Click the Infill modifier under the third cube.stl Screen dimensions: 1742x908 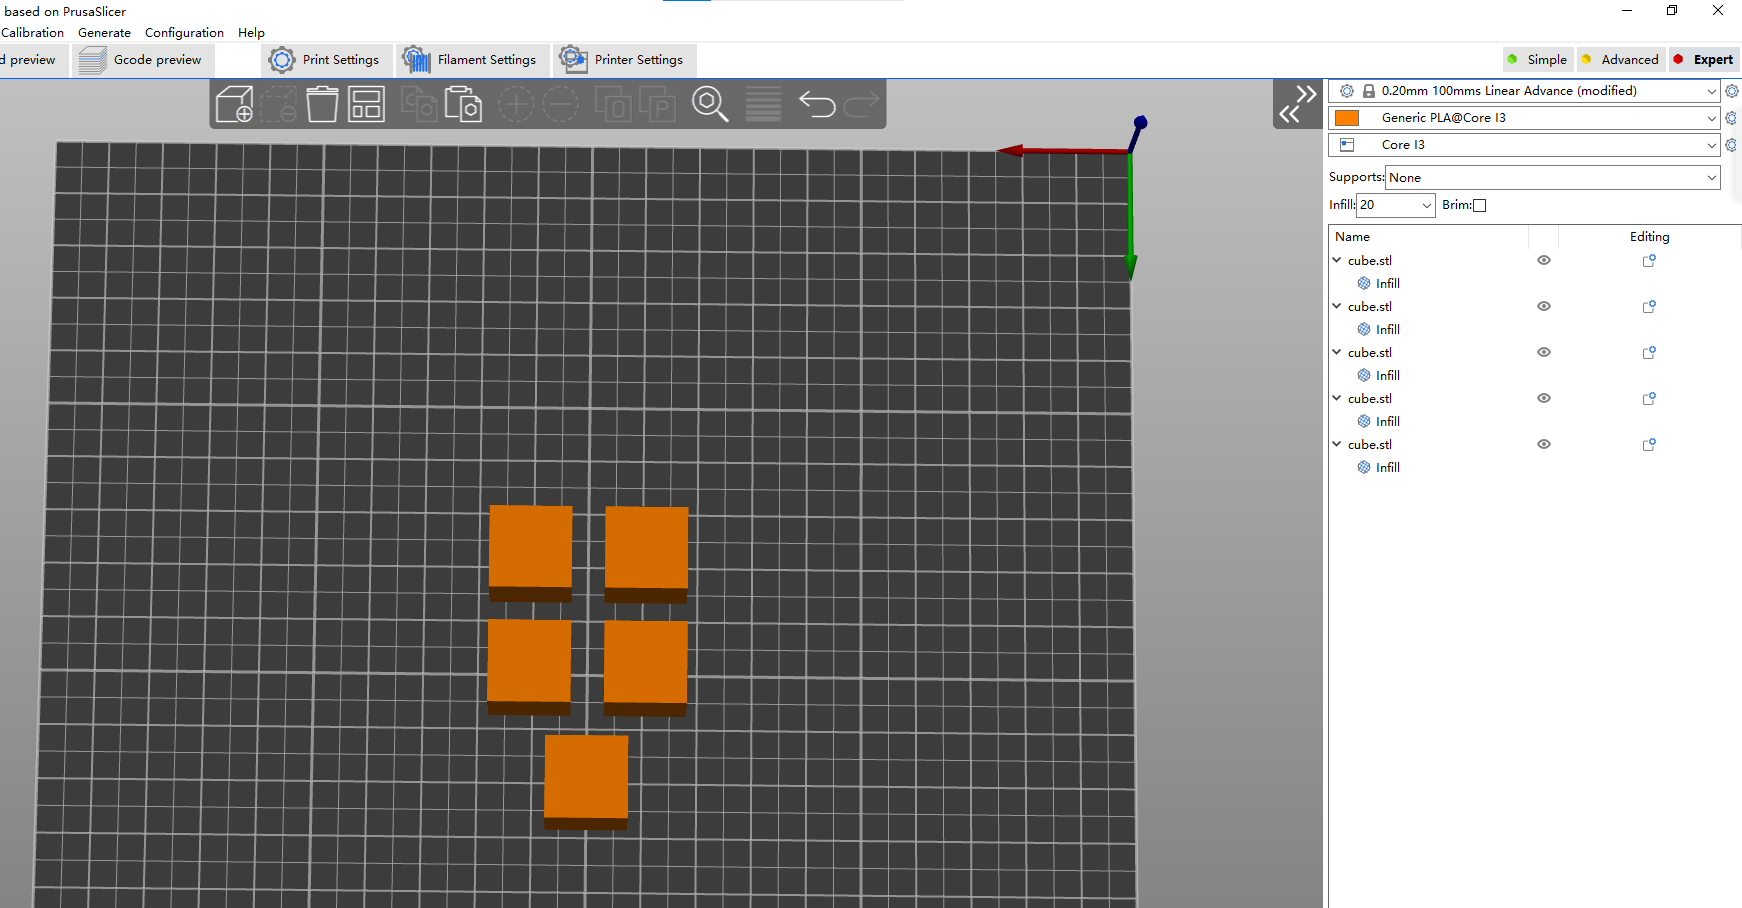pyautogui.click(x=1387, y=375)
